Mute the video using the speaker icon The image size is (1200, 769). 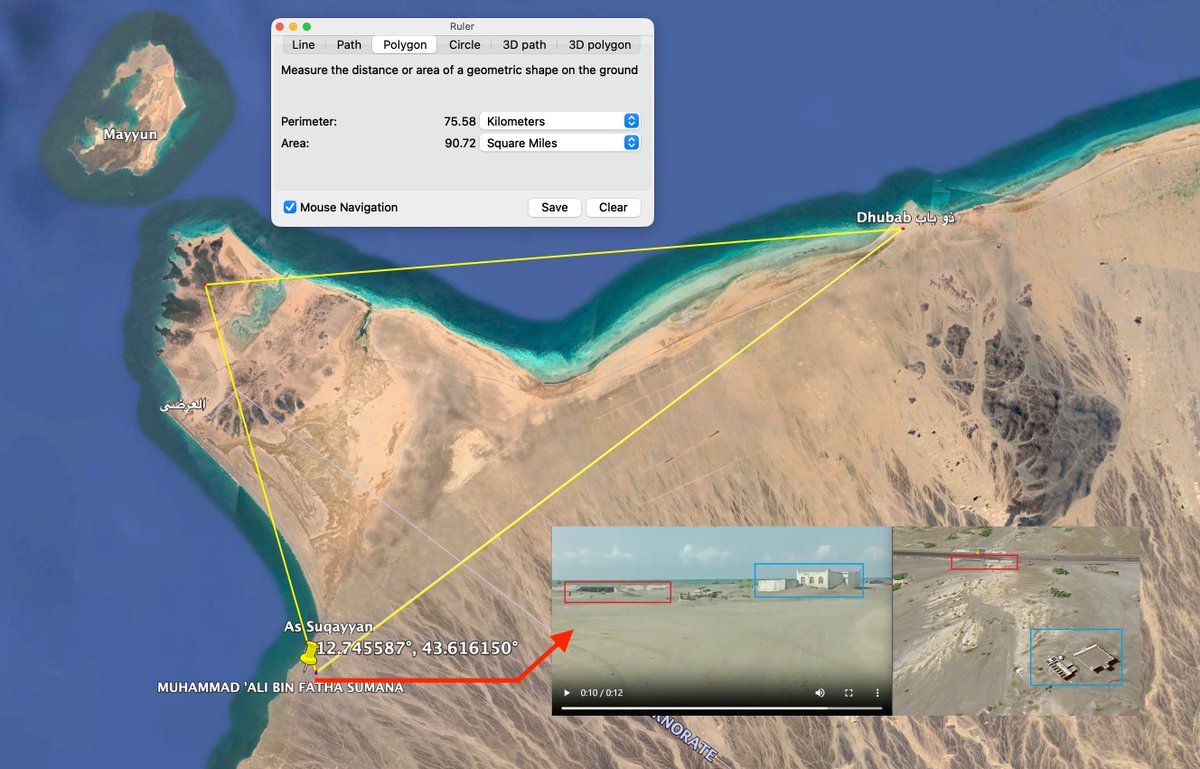(x=820, y=693)
